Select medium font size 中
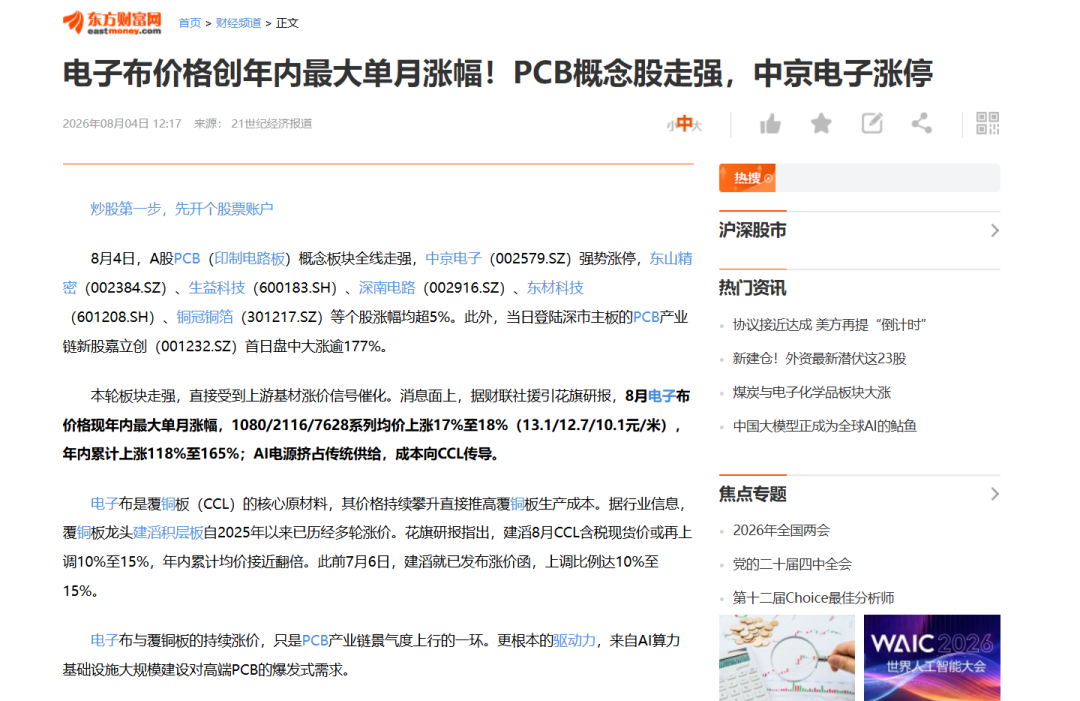 point(684,123)
